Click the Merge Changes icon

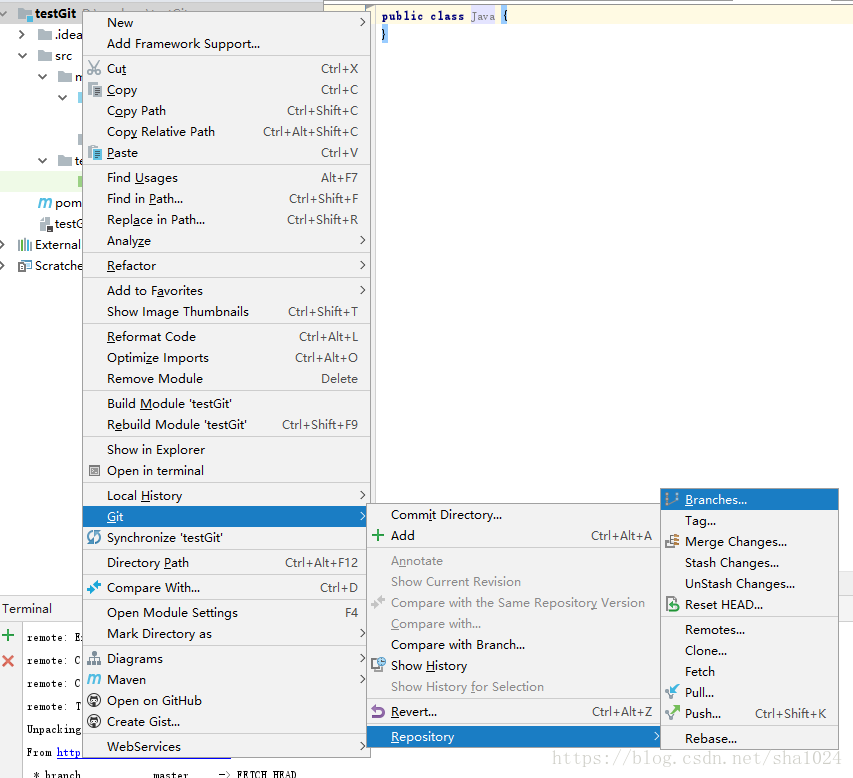coord(672,541)
